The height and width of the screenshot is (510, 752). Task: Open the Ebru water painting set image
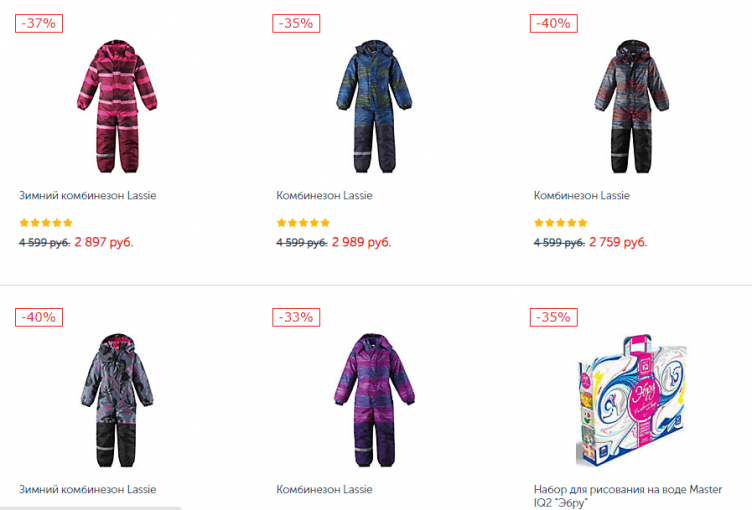[x=632, y=401]
